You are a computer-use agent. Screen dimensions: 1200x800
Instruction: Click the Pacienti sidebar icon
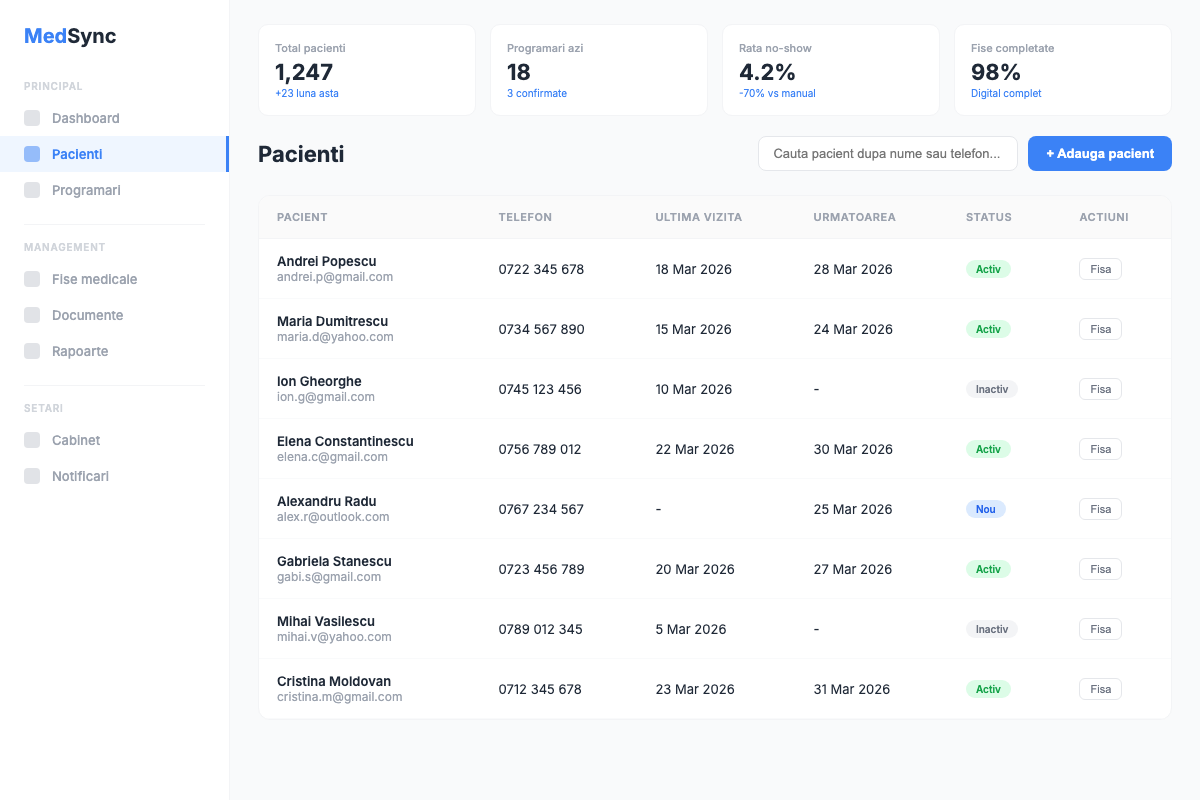pyautogui.click(x=32, y=154)
